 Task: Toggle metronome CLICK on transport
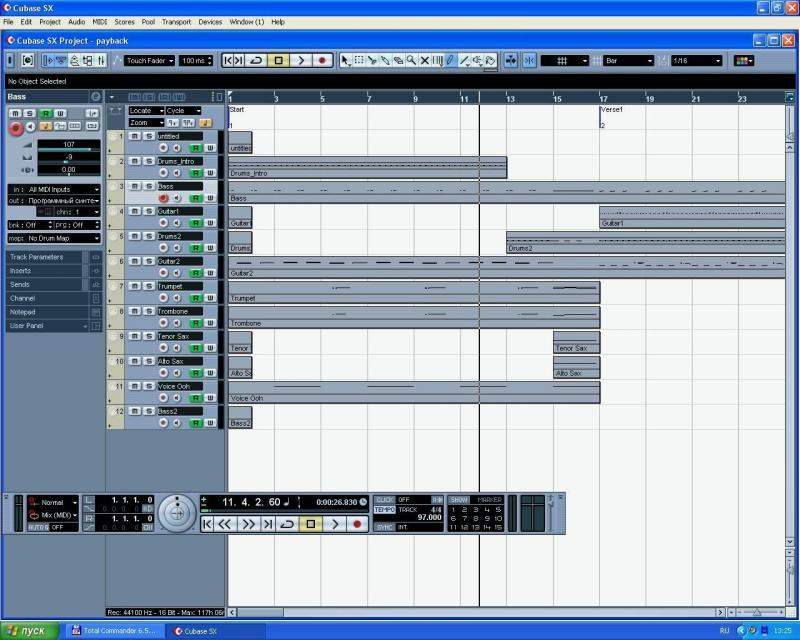coord(385,500)
